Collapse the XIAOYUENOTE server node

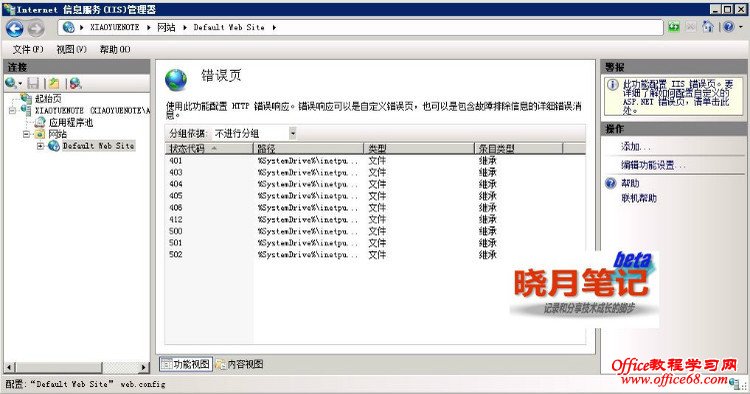(12, 110)
